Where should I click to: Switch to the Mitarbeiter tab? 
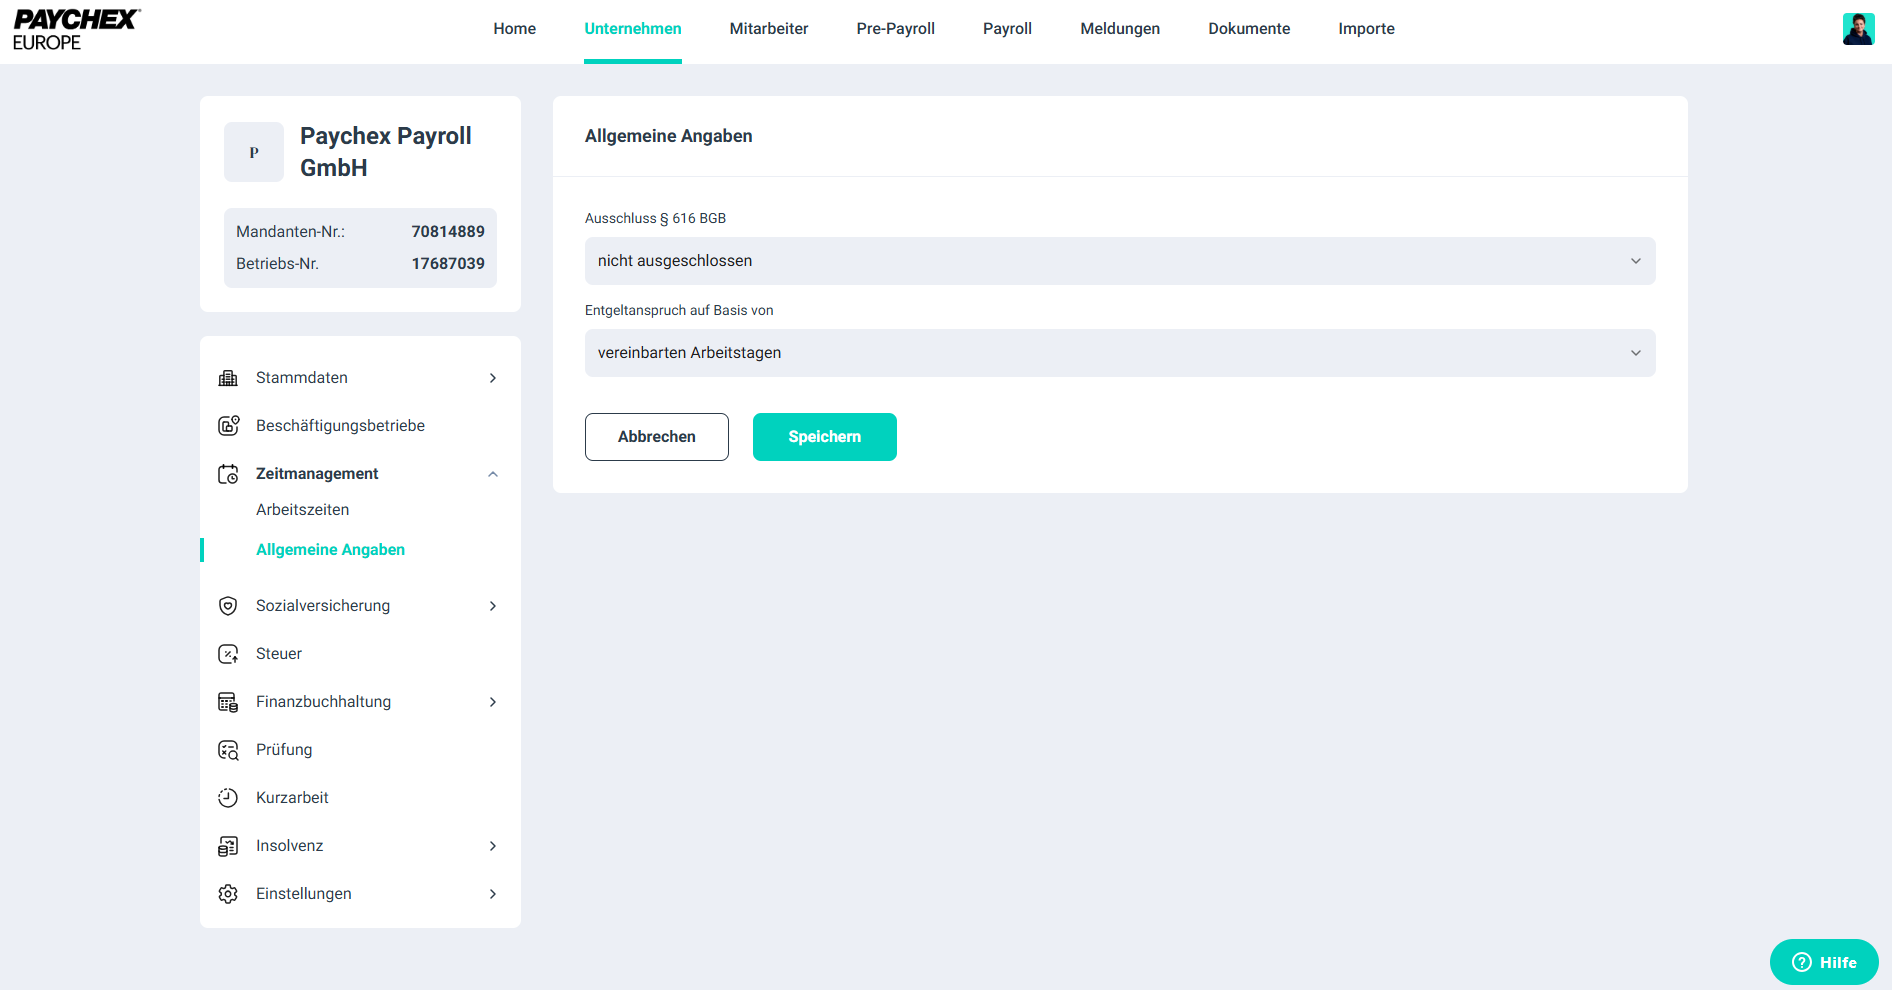pyautogui.click(x=768, y=29)
